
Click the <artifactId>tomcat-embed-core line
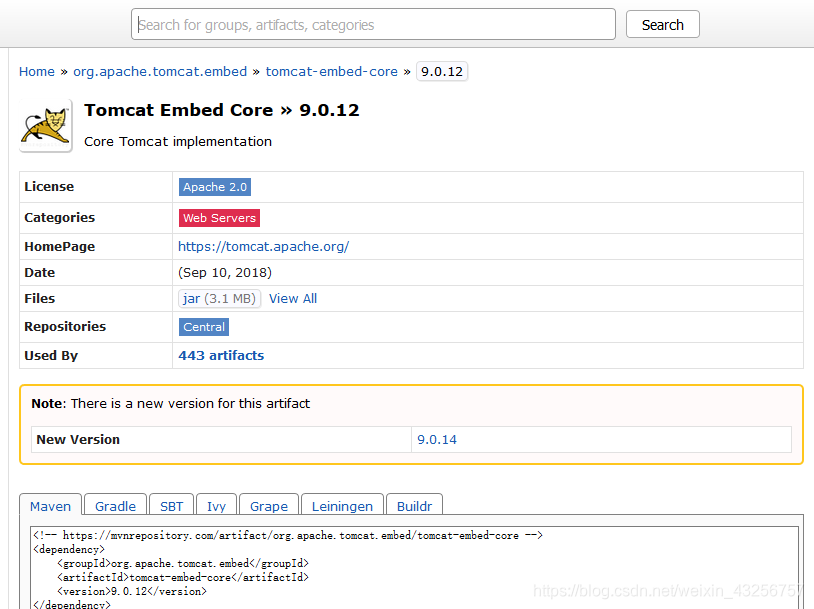pos(183,577)
